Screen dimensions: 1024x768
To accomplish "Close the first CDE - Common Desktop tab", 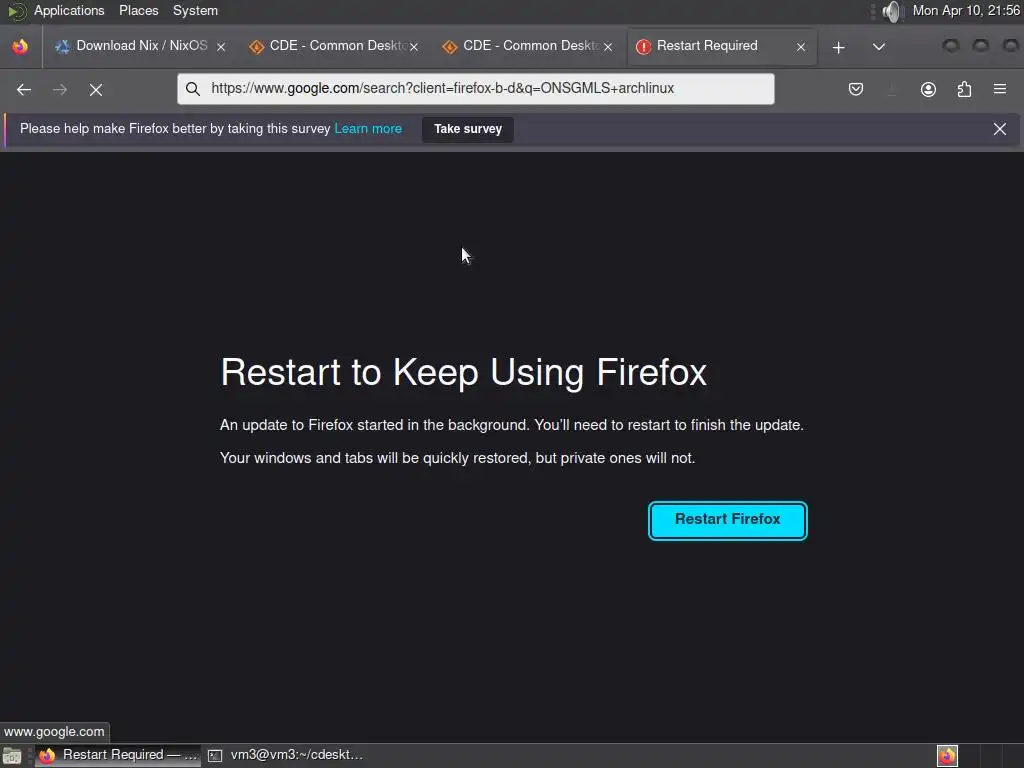I will [414, 47].
